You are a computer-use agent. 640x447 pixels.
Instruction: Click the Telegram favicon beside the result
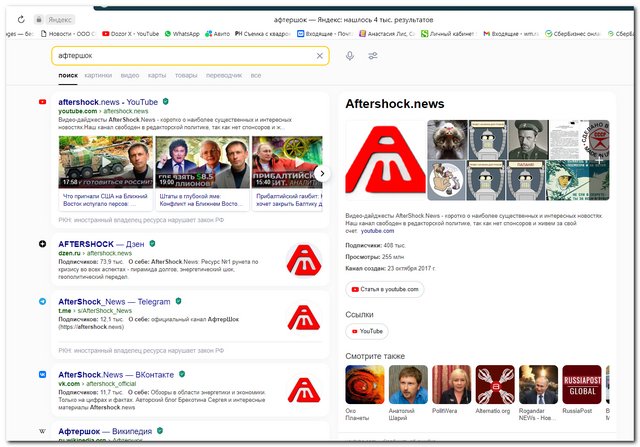click(42, 301)
